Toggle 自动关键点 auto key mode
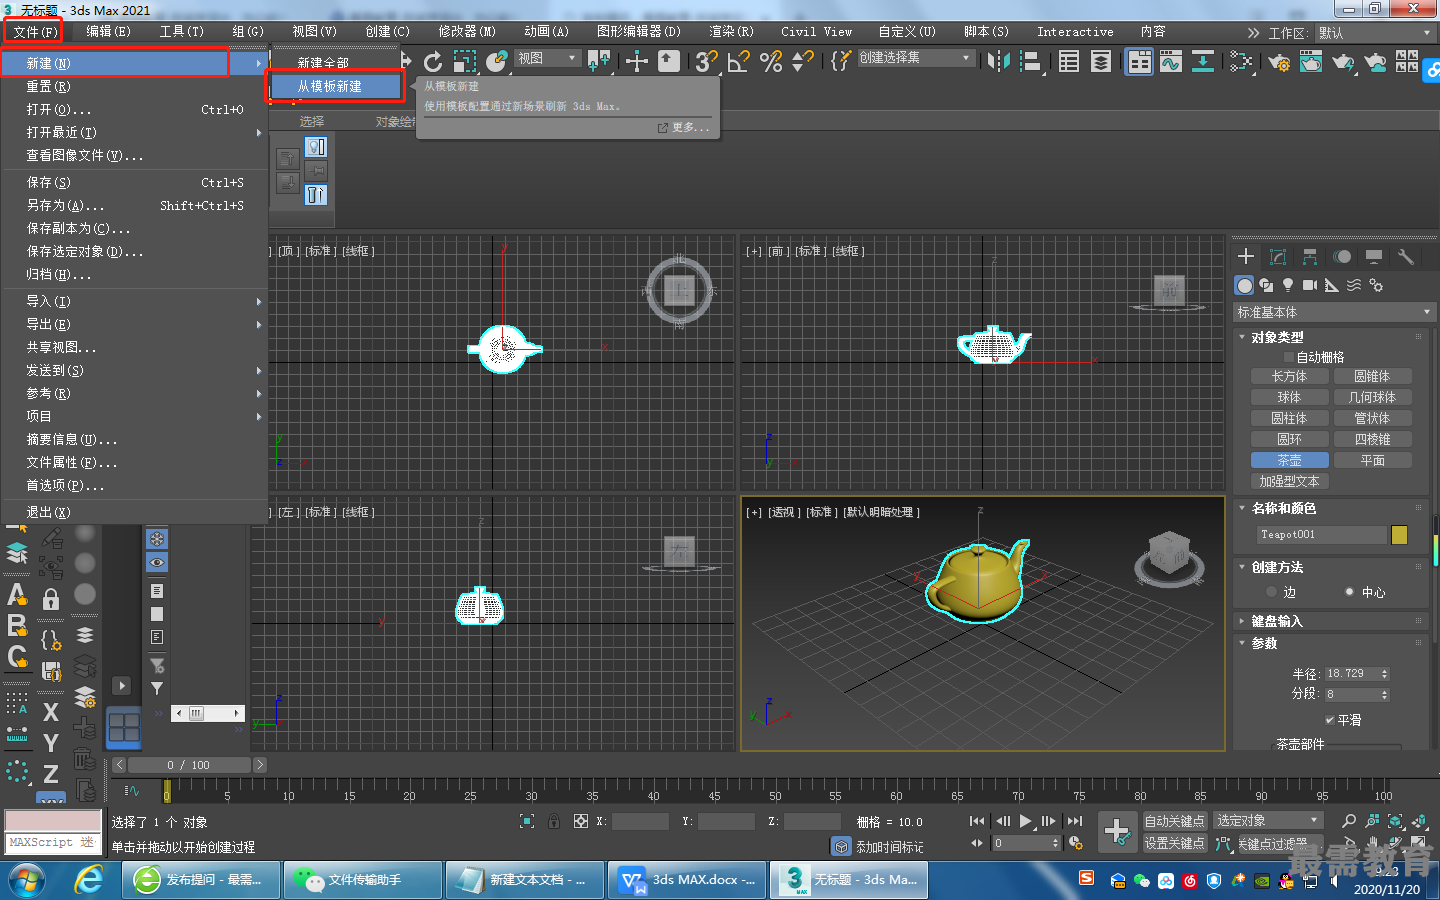 pos(1175,821)
